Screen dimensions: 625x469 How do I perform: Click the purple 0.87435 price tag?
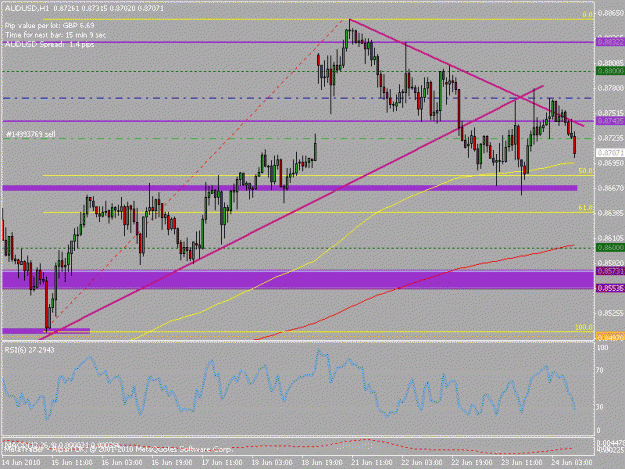[x=610, y=121]
